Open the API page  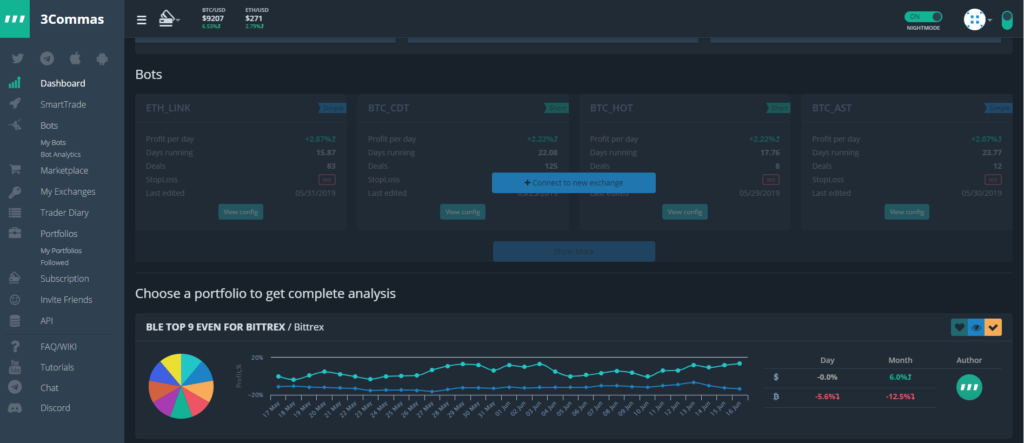click(46, 321)
